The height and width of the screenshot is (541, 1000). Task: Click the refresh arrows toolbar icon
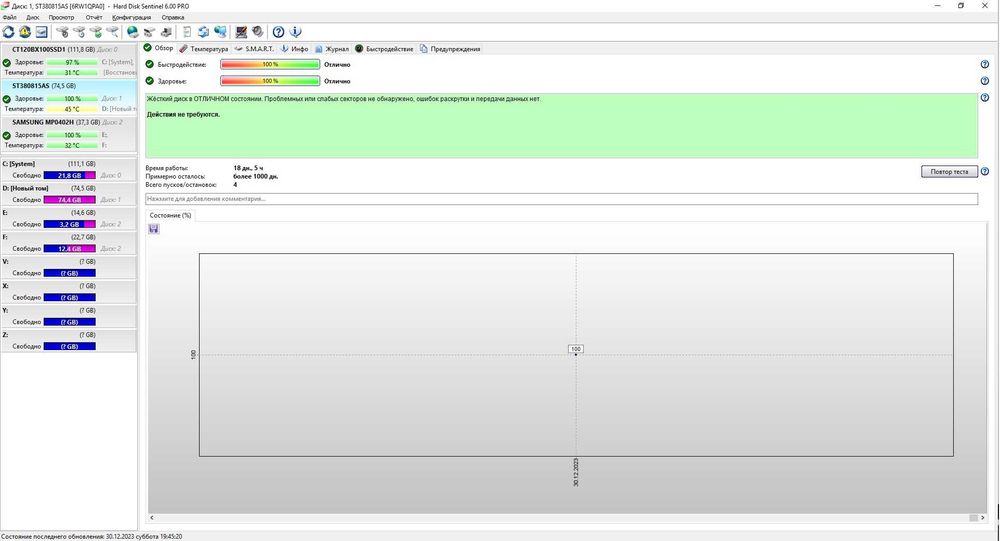(8, 31)
